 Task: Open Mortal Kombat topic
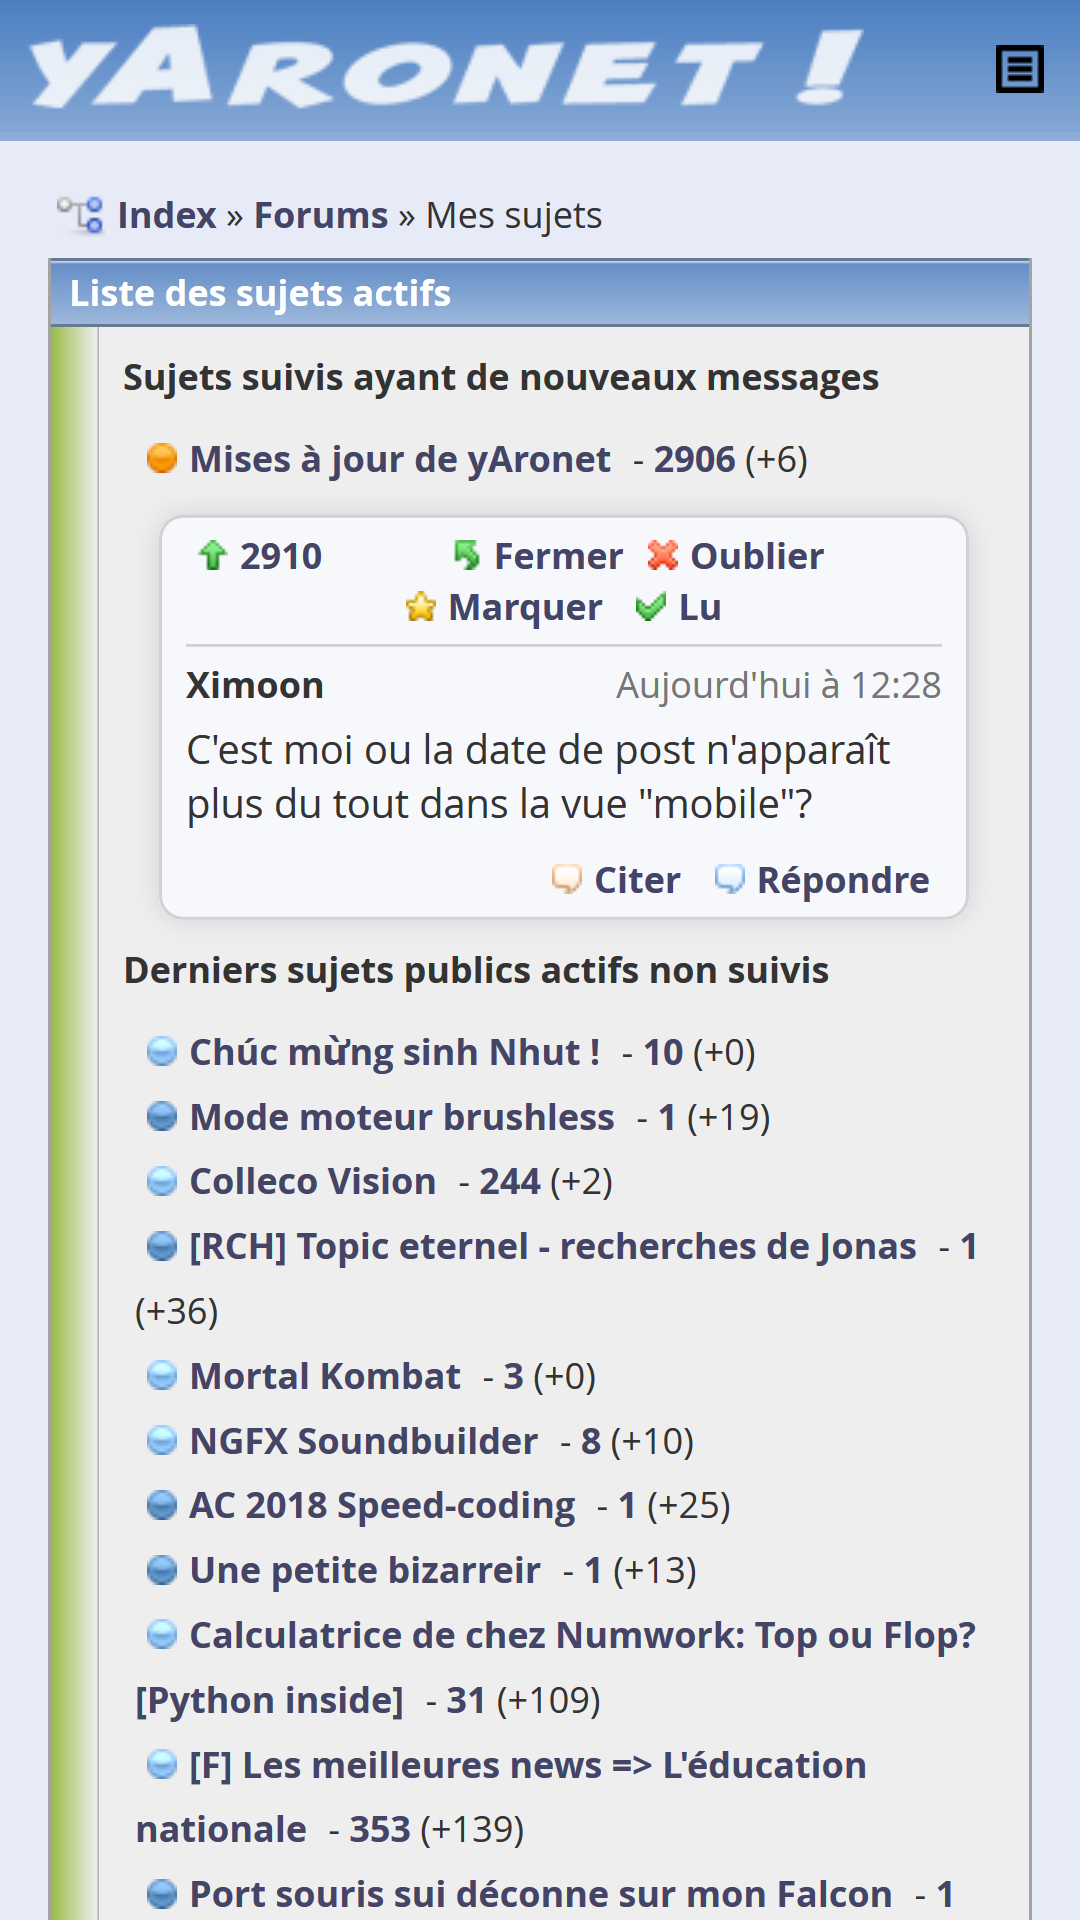(x=325, y=1377)
